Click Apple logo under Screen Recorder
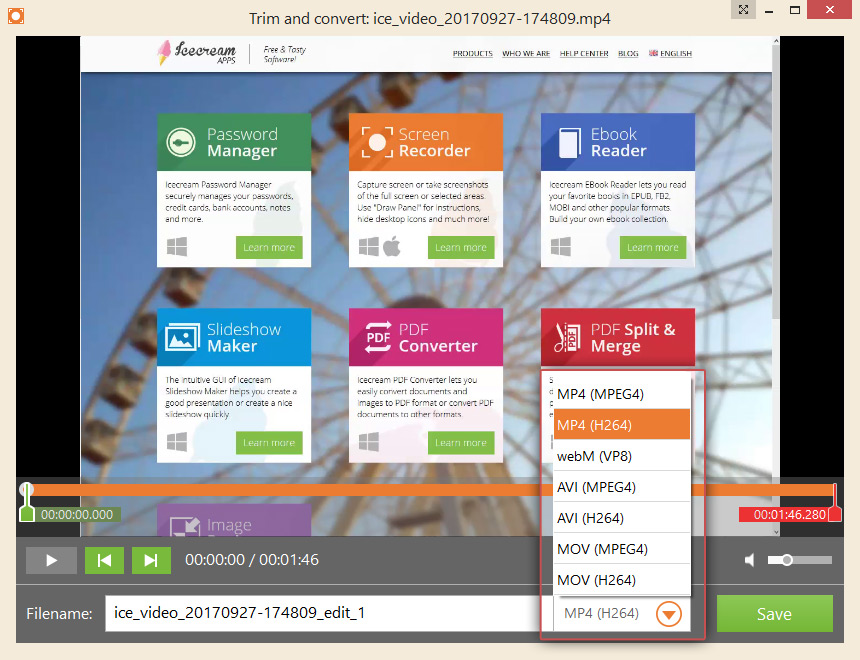 pos(392,246)
